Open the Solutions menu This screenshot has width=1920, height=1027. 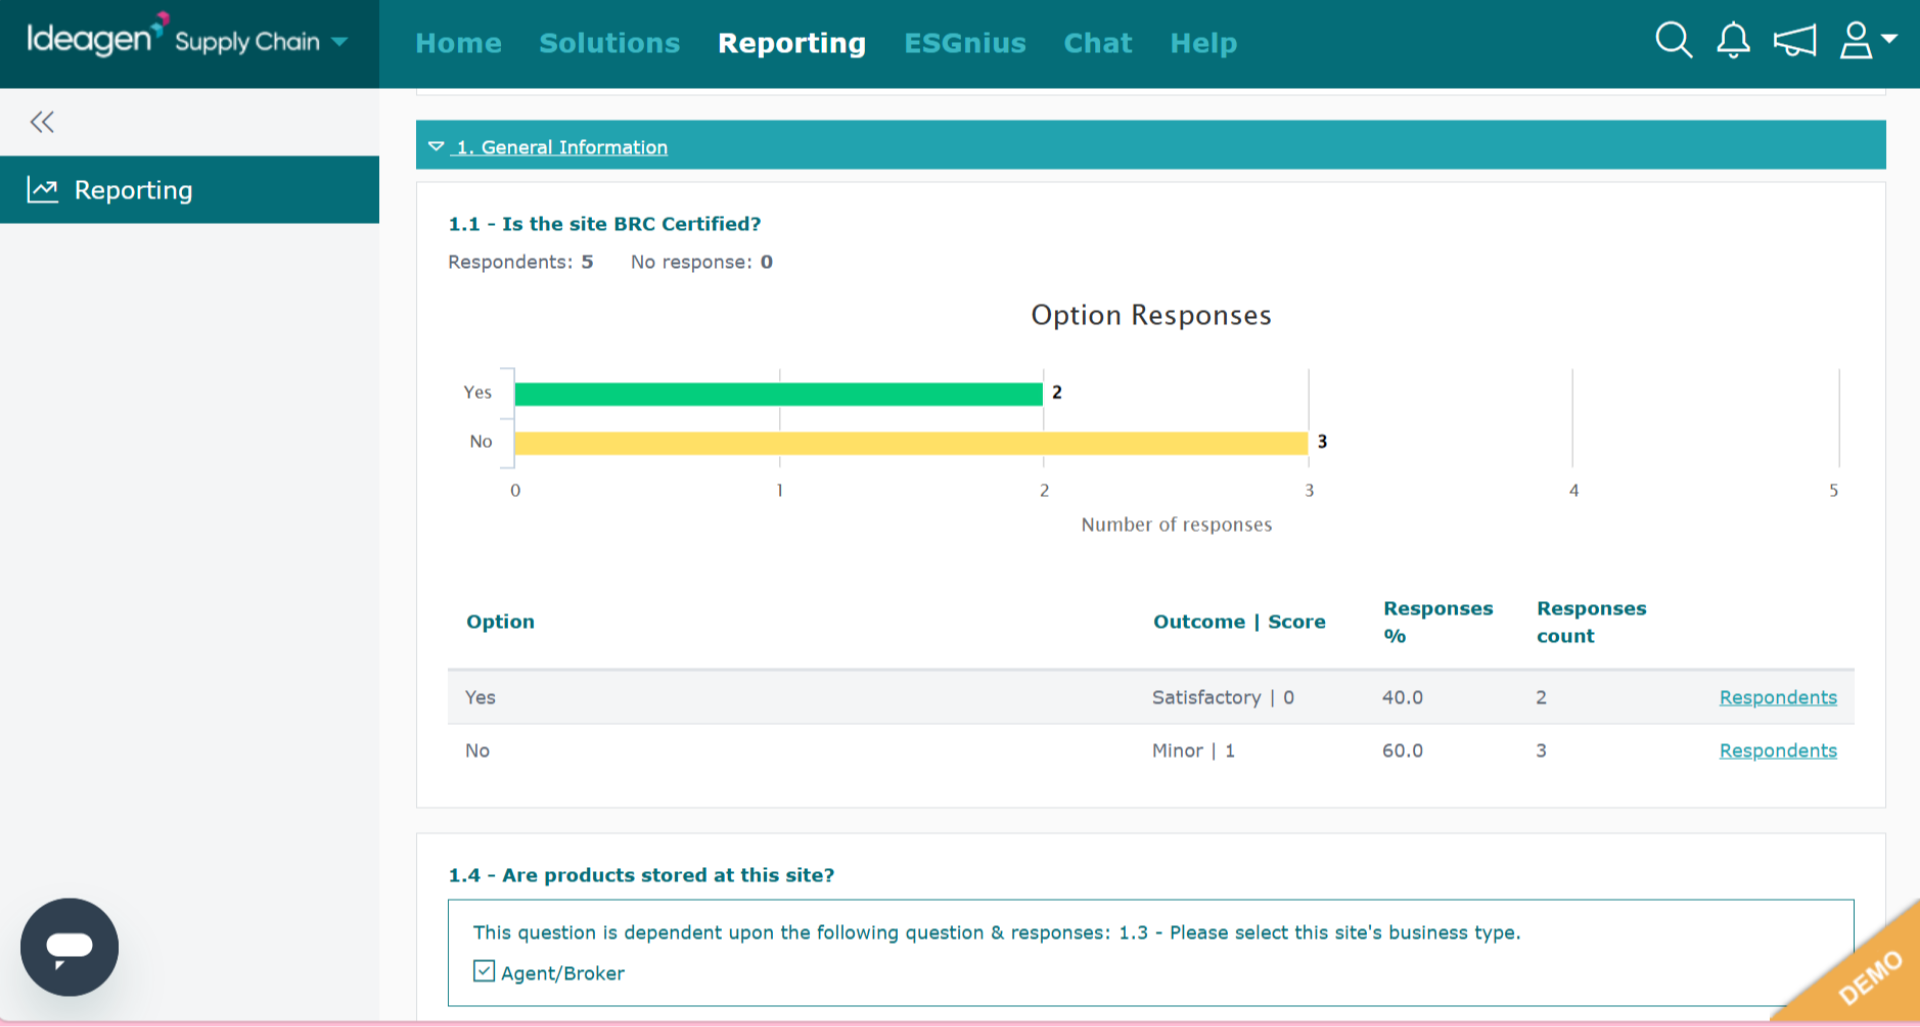tap(609, 43)
